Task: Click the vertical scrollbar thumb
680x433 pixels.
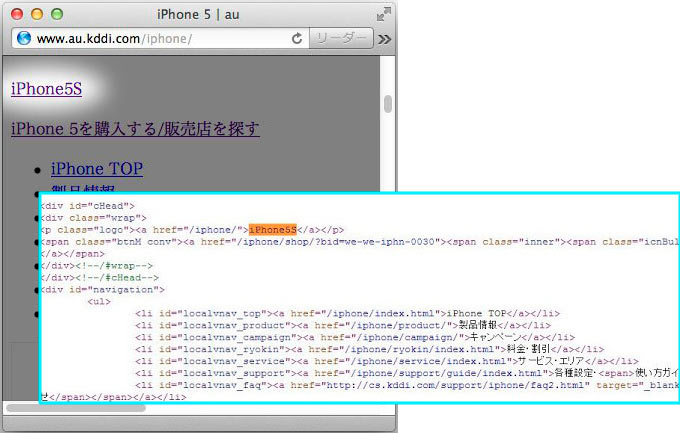Action: pyautogui.click(x=388, y=104)
